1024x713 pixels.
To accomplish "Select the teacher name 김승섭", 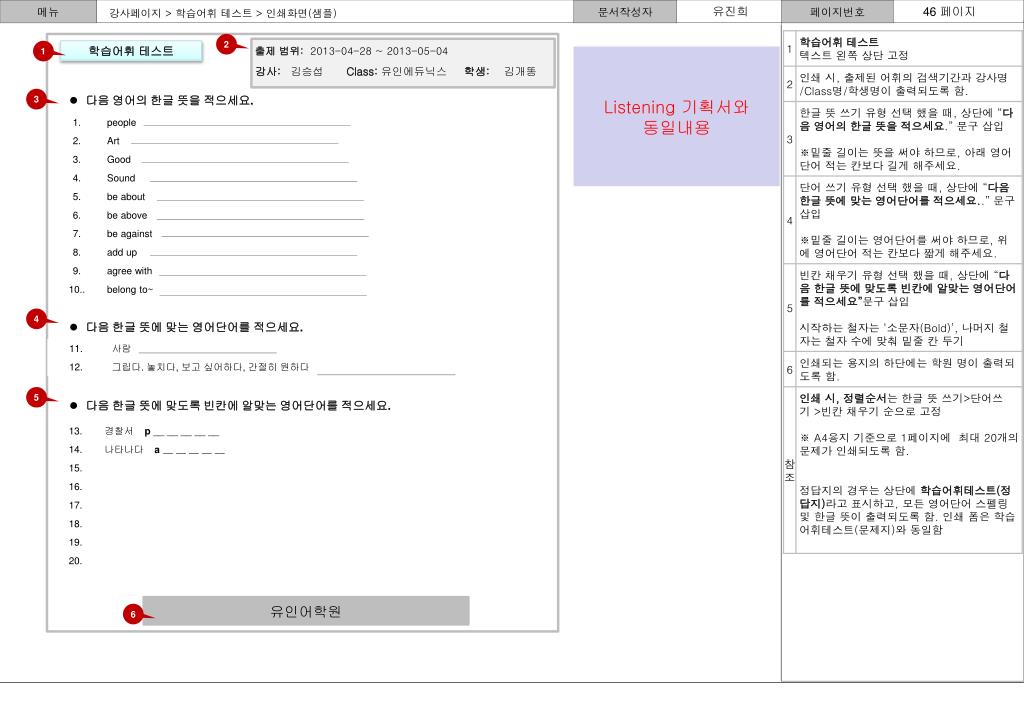I will (306, 71).
